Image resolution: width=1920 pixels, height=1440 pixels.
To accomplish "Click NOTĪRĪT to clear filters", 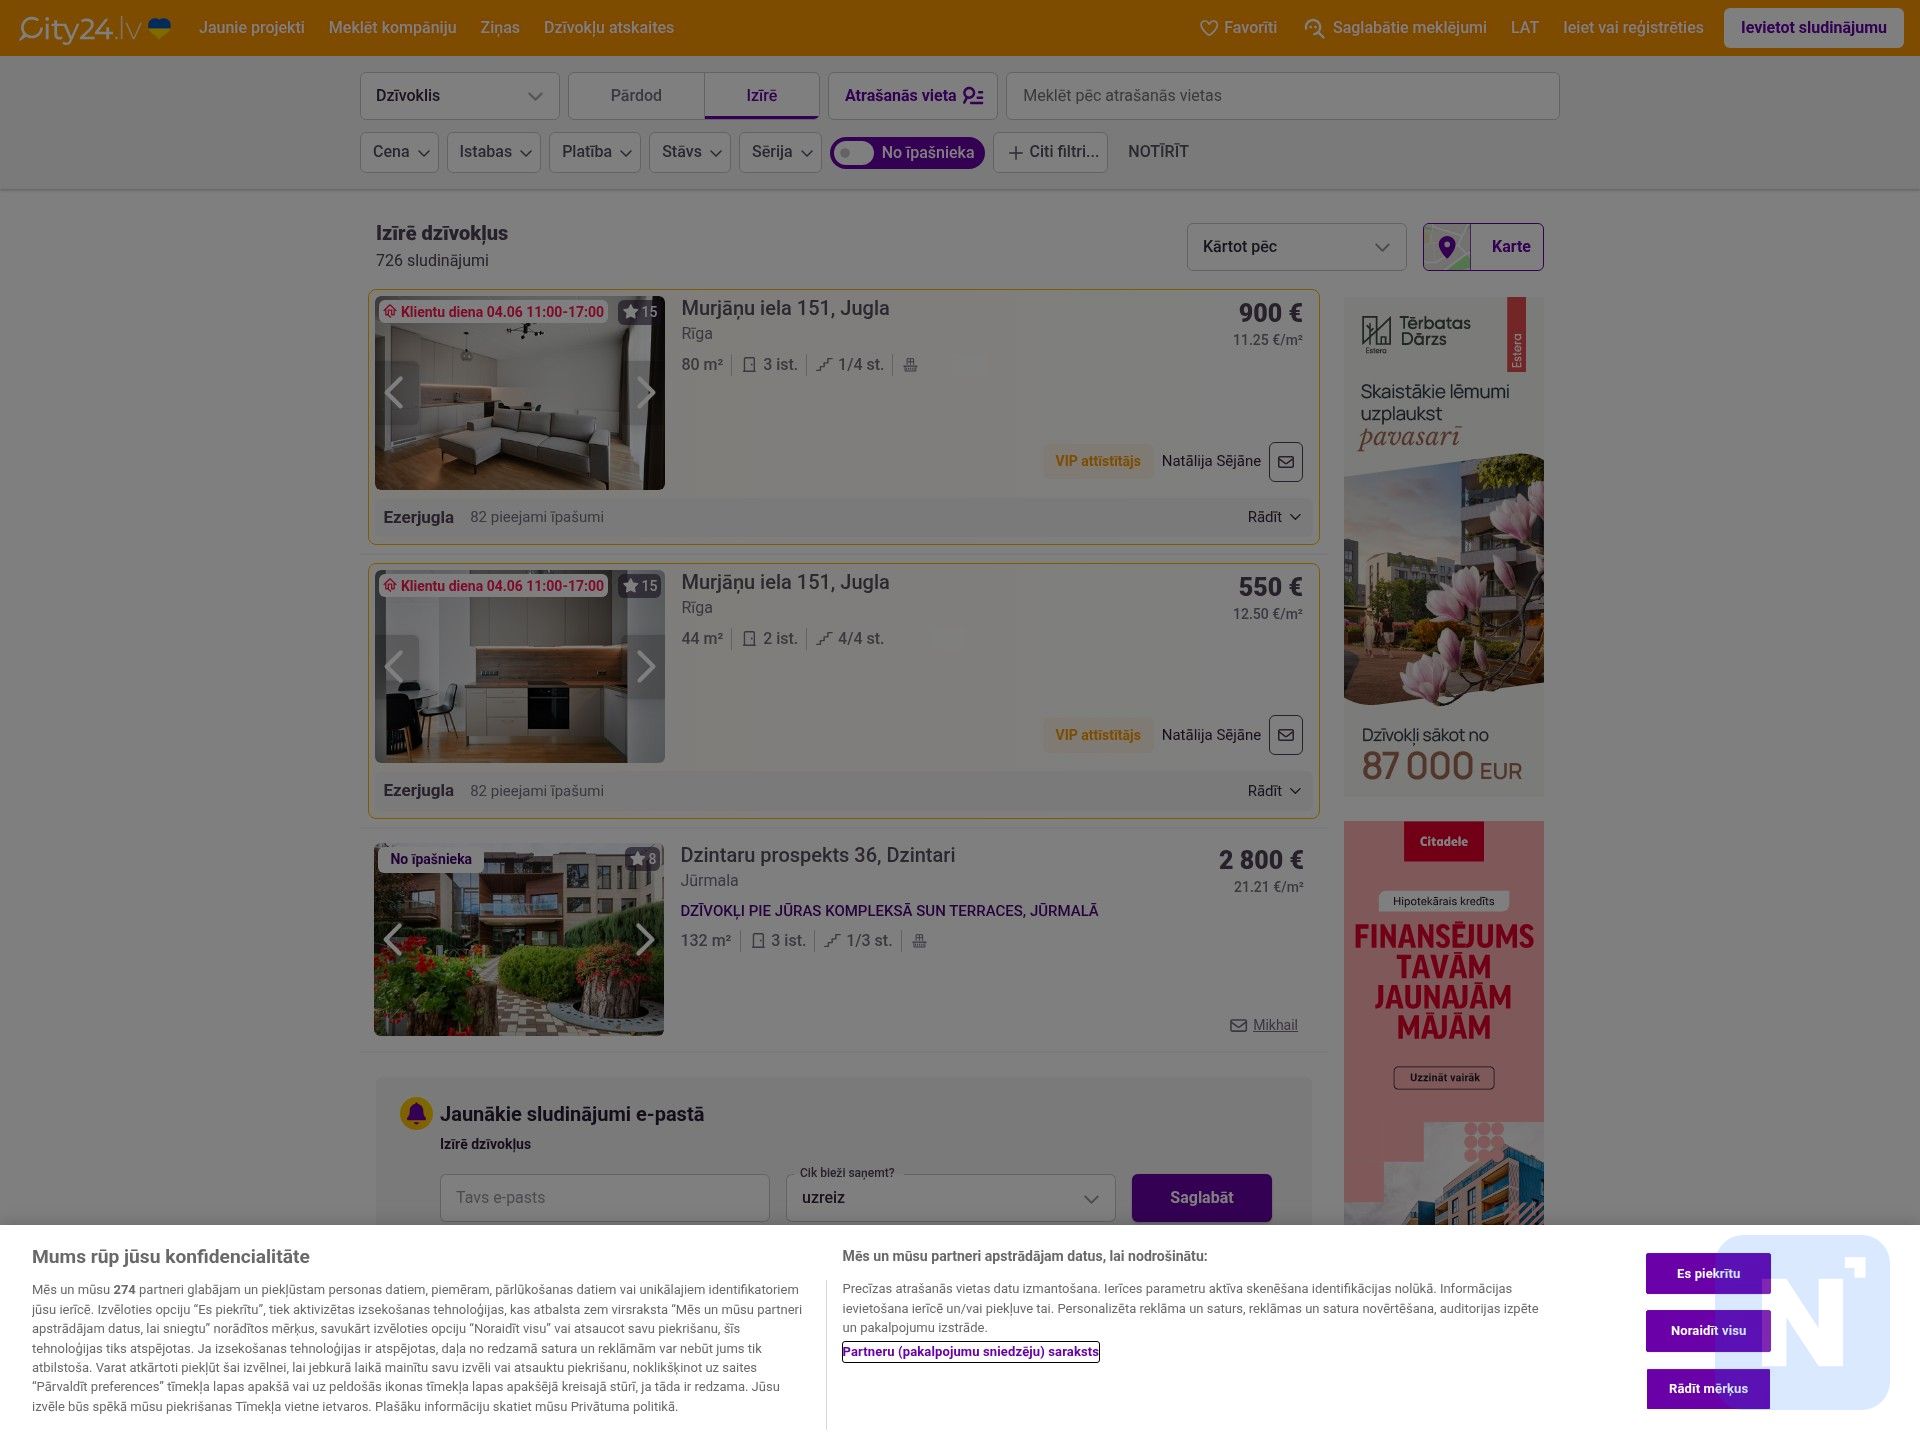I will (x=1158, y=152).
